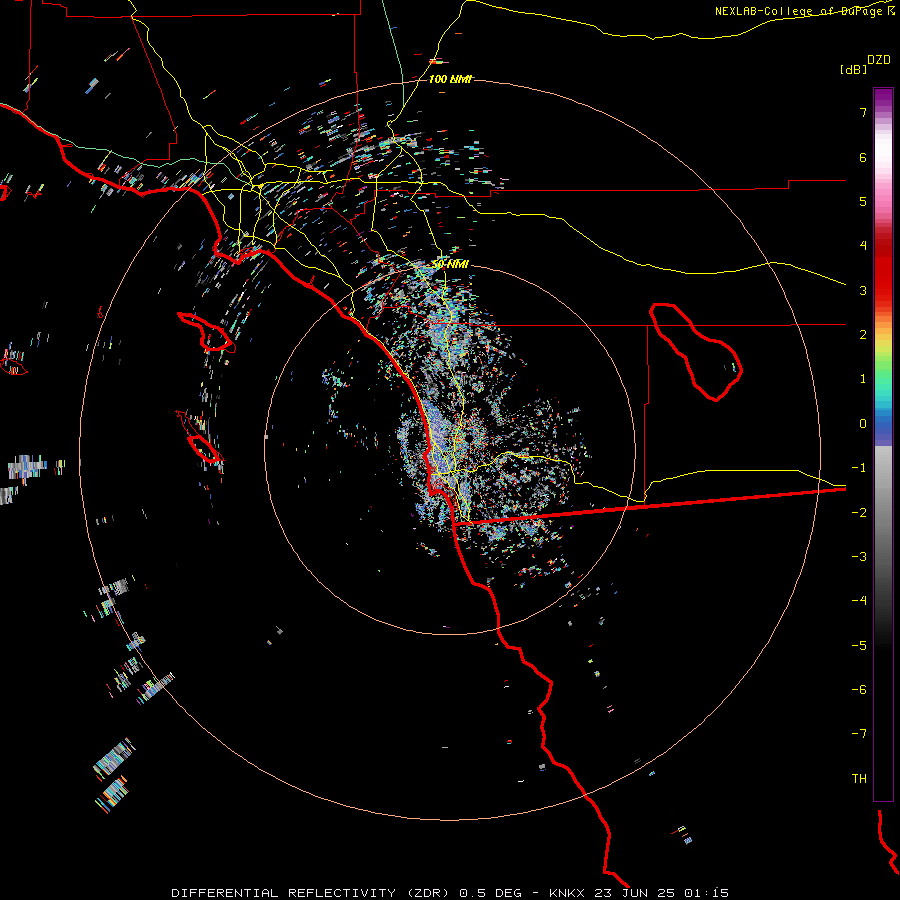This screenshot has width=900, height=900.
Task: Click the "TH" threshold label on the scale
Action: coord(859,779)
